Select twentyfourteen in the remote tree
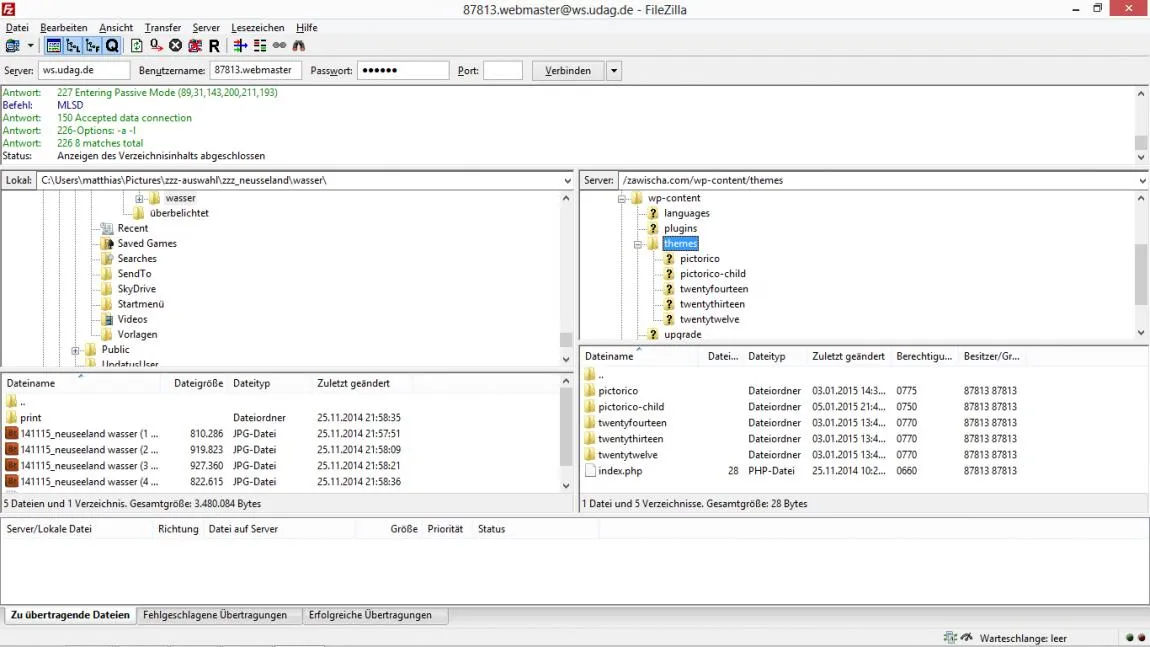This screenshot has height=647, width=1150. pos(714,290)
